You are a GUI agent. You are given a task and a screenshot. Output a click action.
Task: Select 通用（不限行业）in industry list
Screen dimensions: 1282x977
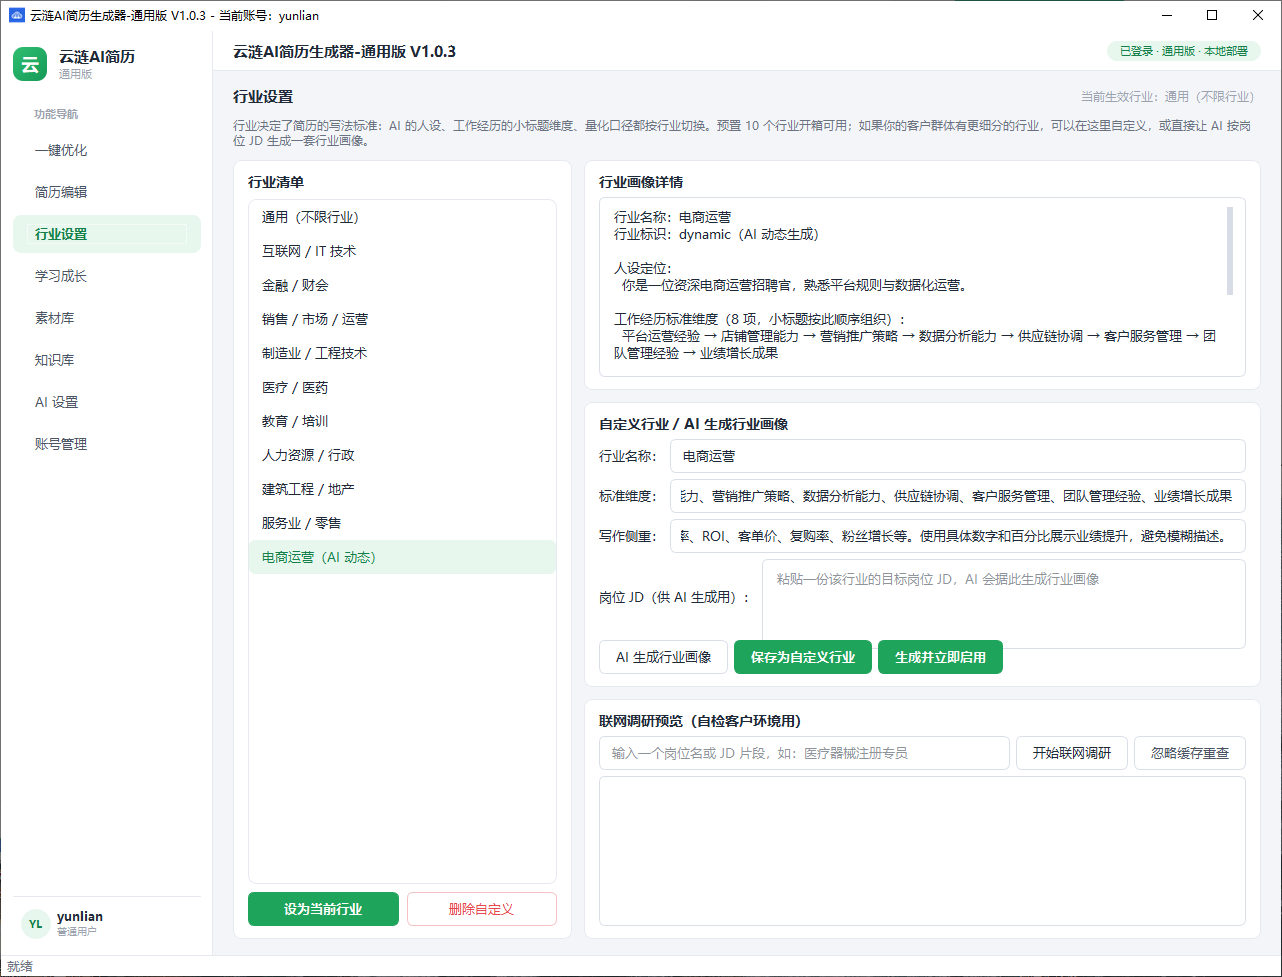(402, 217)
